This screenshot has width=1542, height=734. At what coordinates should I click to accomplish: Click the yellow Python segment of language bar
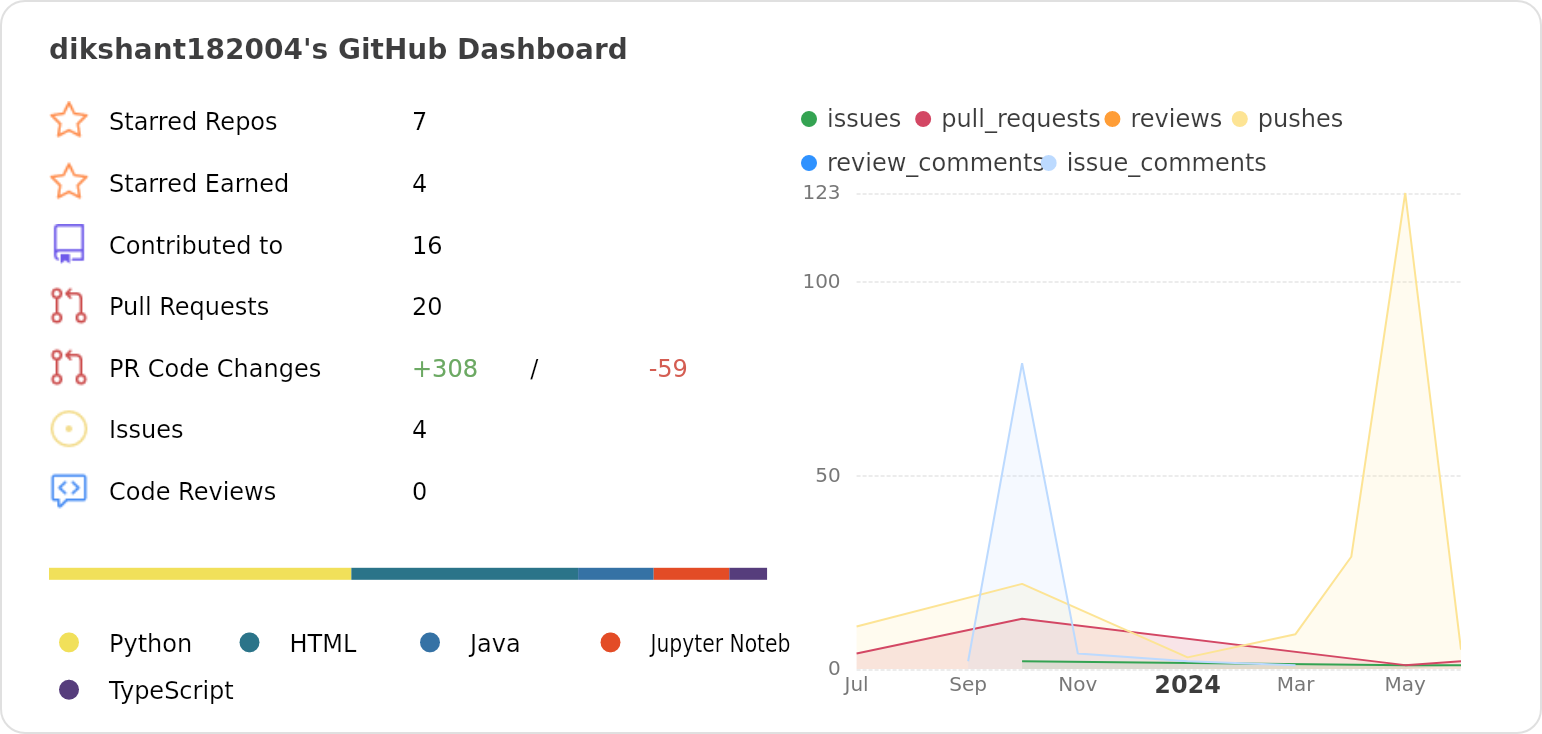click(200, 574)
